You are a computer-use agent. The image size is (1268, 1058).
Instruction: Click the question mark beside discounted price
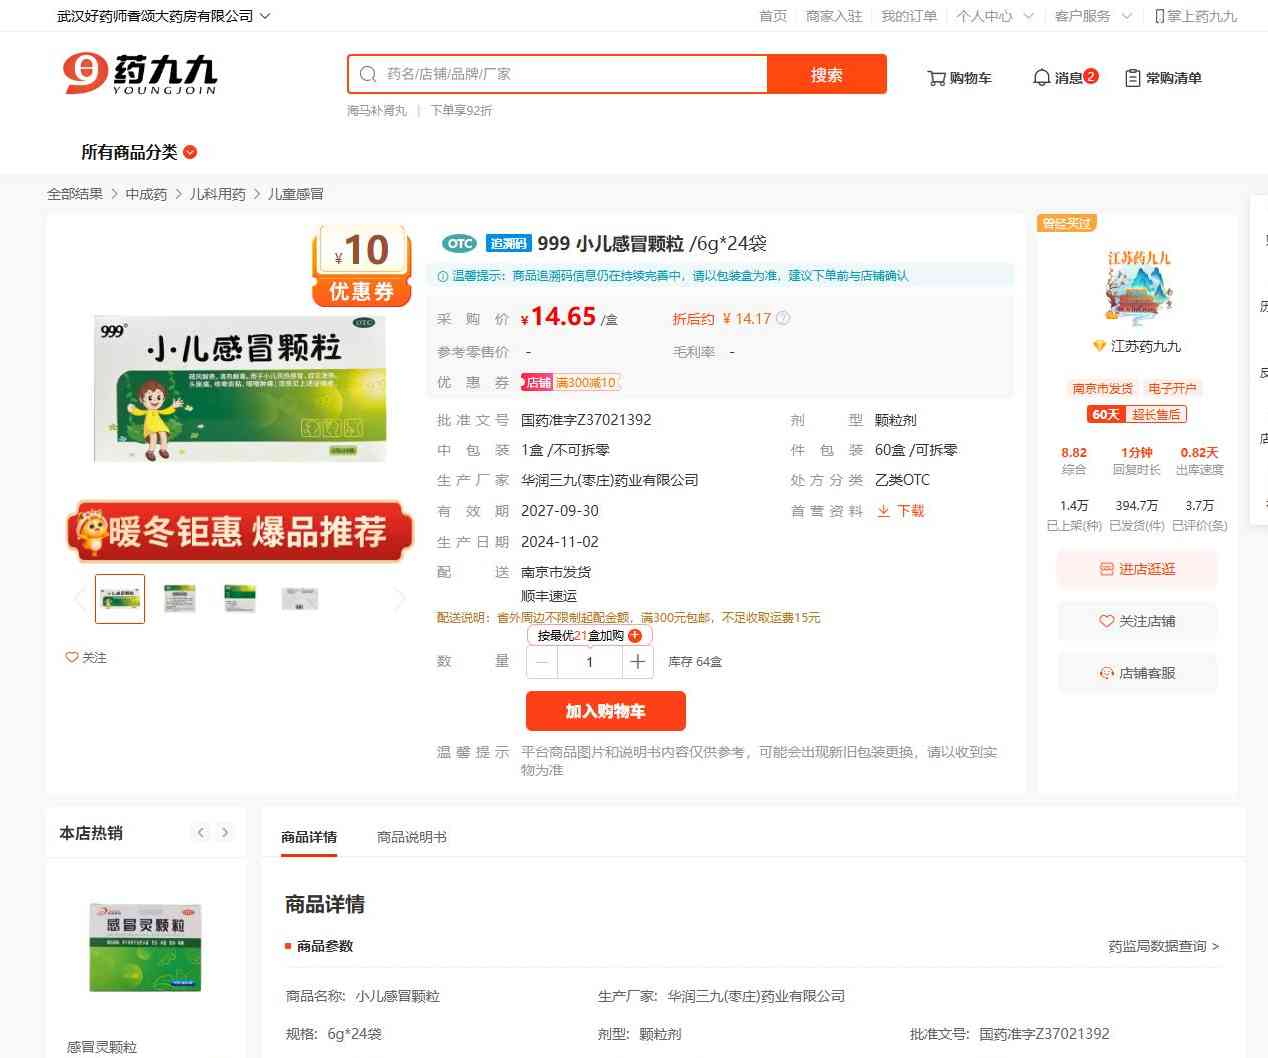click(783, 319)
